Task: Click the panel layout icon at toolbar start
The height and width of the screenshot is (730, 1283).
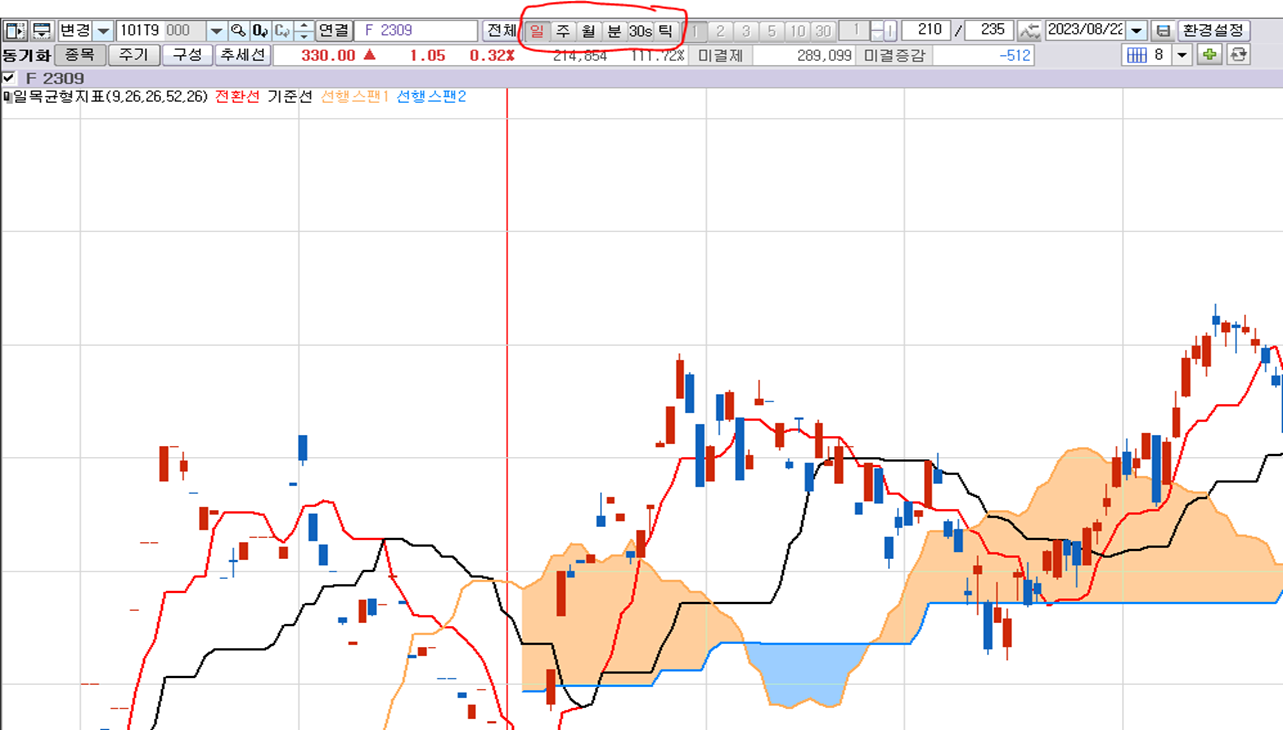Action: click(15, 31)
